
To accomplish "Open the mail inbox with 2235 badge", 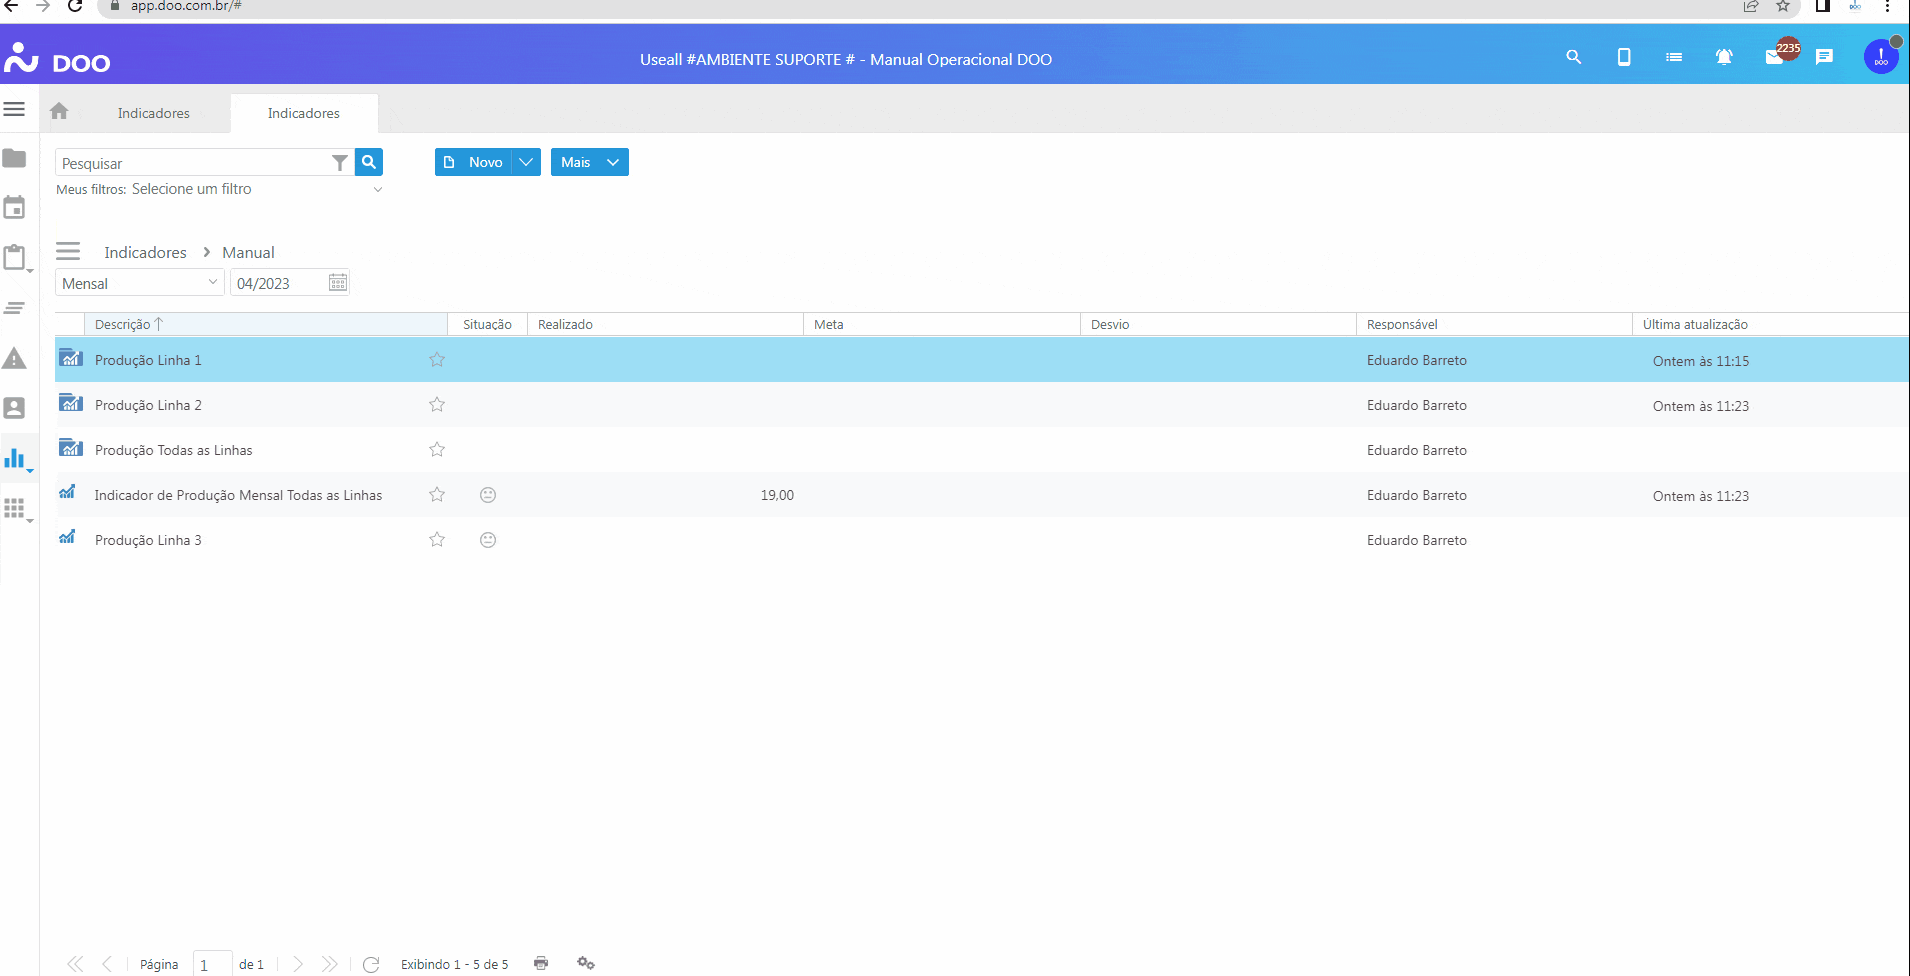I will tap(1775, 58).
